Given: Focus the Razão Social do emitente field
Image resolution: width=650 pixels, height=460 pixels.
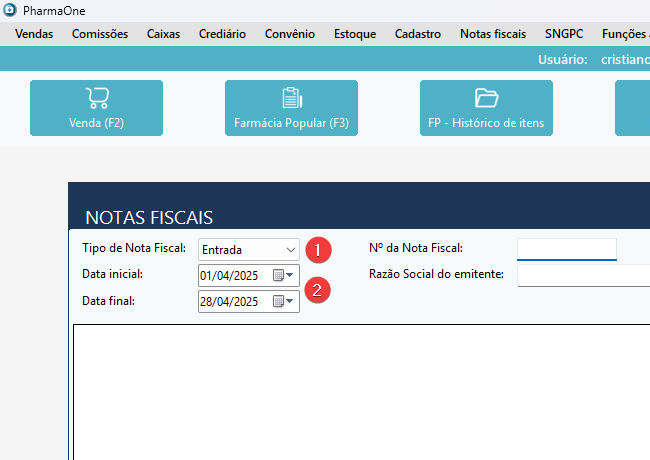Looking at the screenshot, I should (584, 275).
